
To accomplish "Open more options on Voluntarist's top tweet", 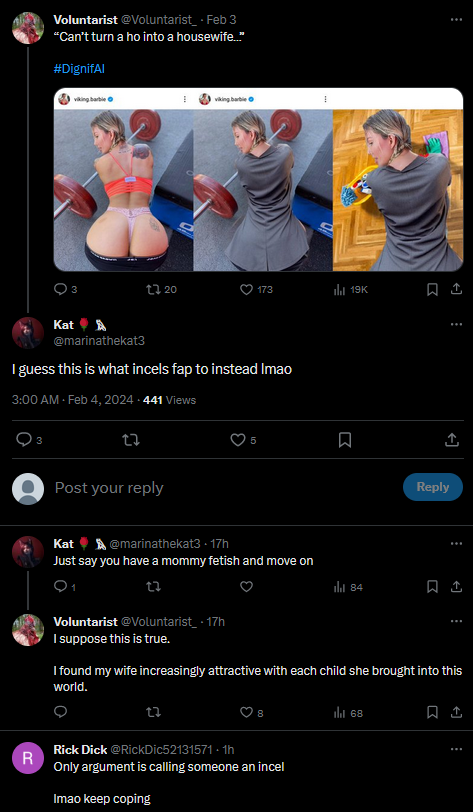I will [456, 20].
